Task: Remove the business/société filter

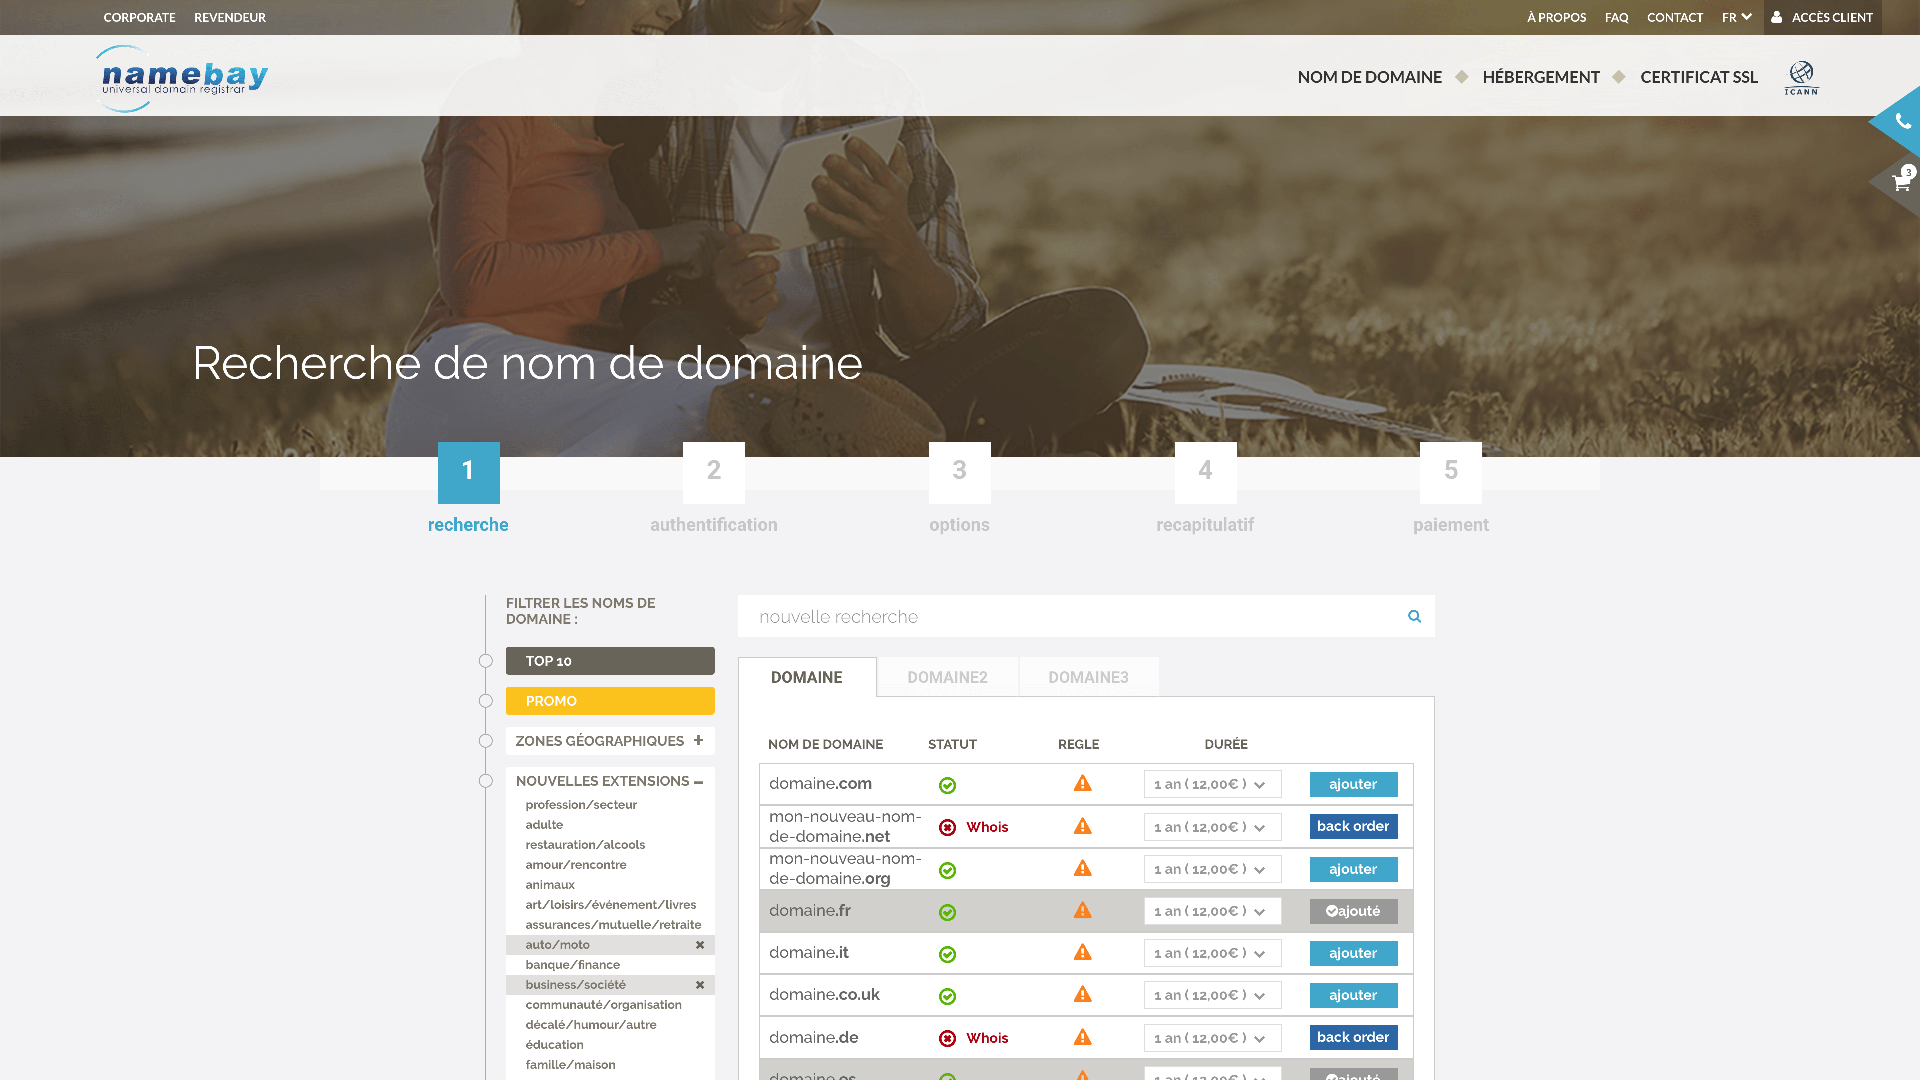Action: [x=700, y=985]
